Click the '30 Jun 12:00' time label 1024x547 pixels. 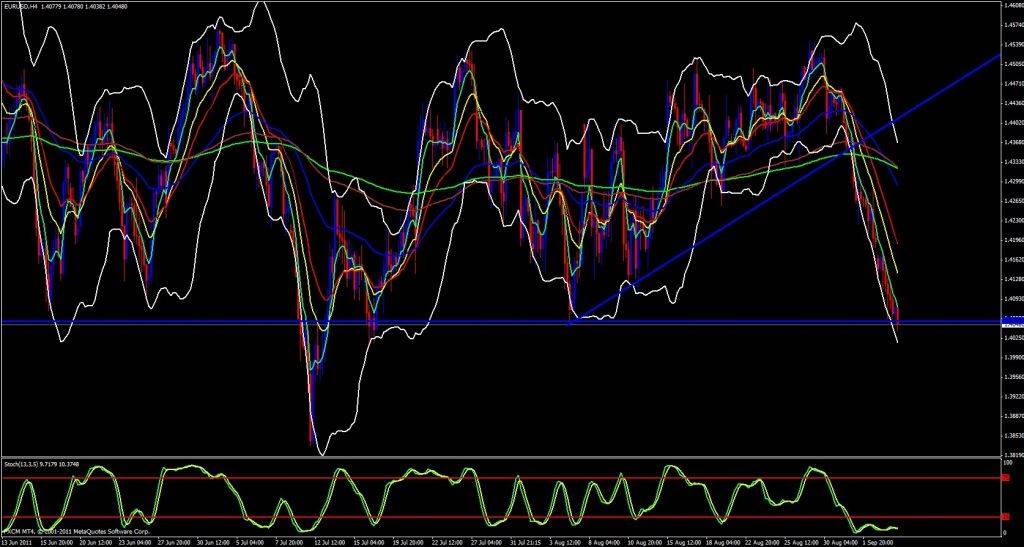[x=213, y=542]
